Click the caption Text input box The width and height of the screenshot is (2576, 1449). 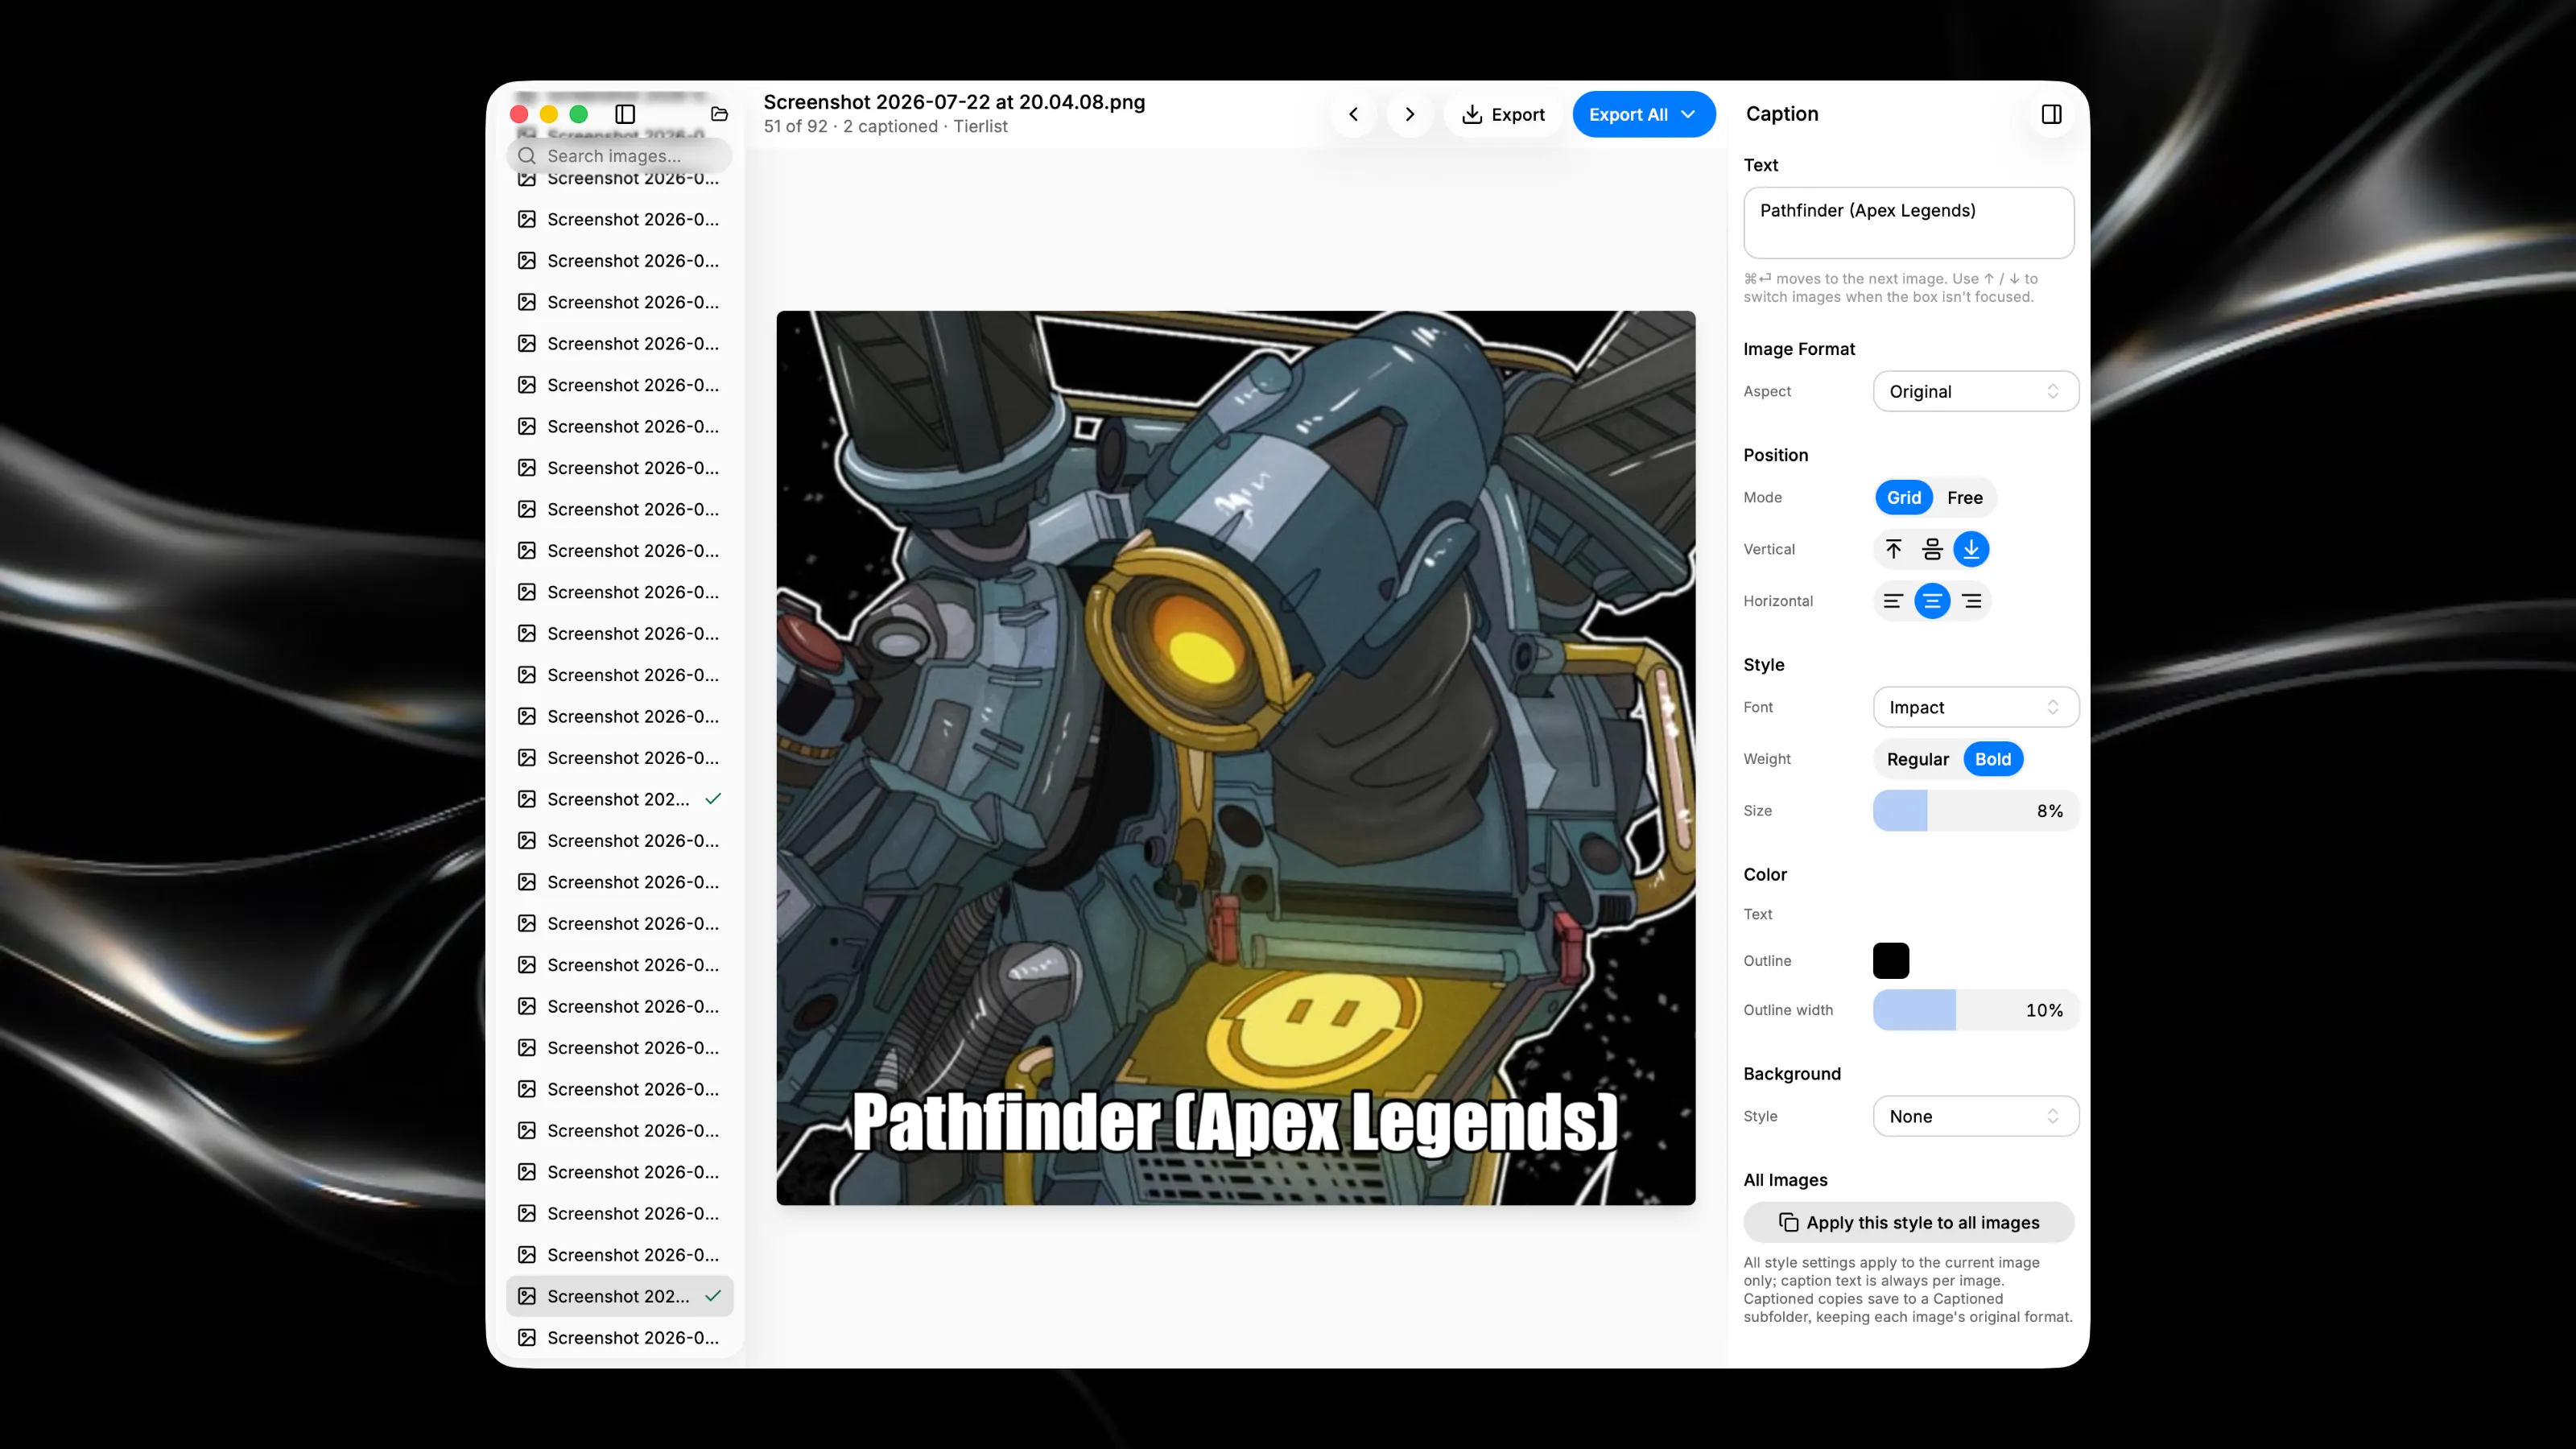coord(1908,222)
